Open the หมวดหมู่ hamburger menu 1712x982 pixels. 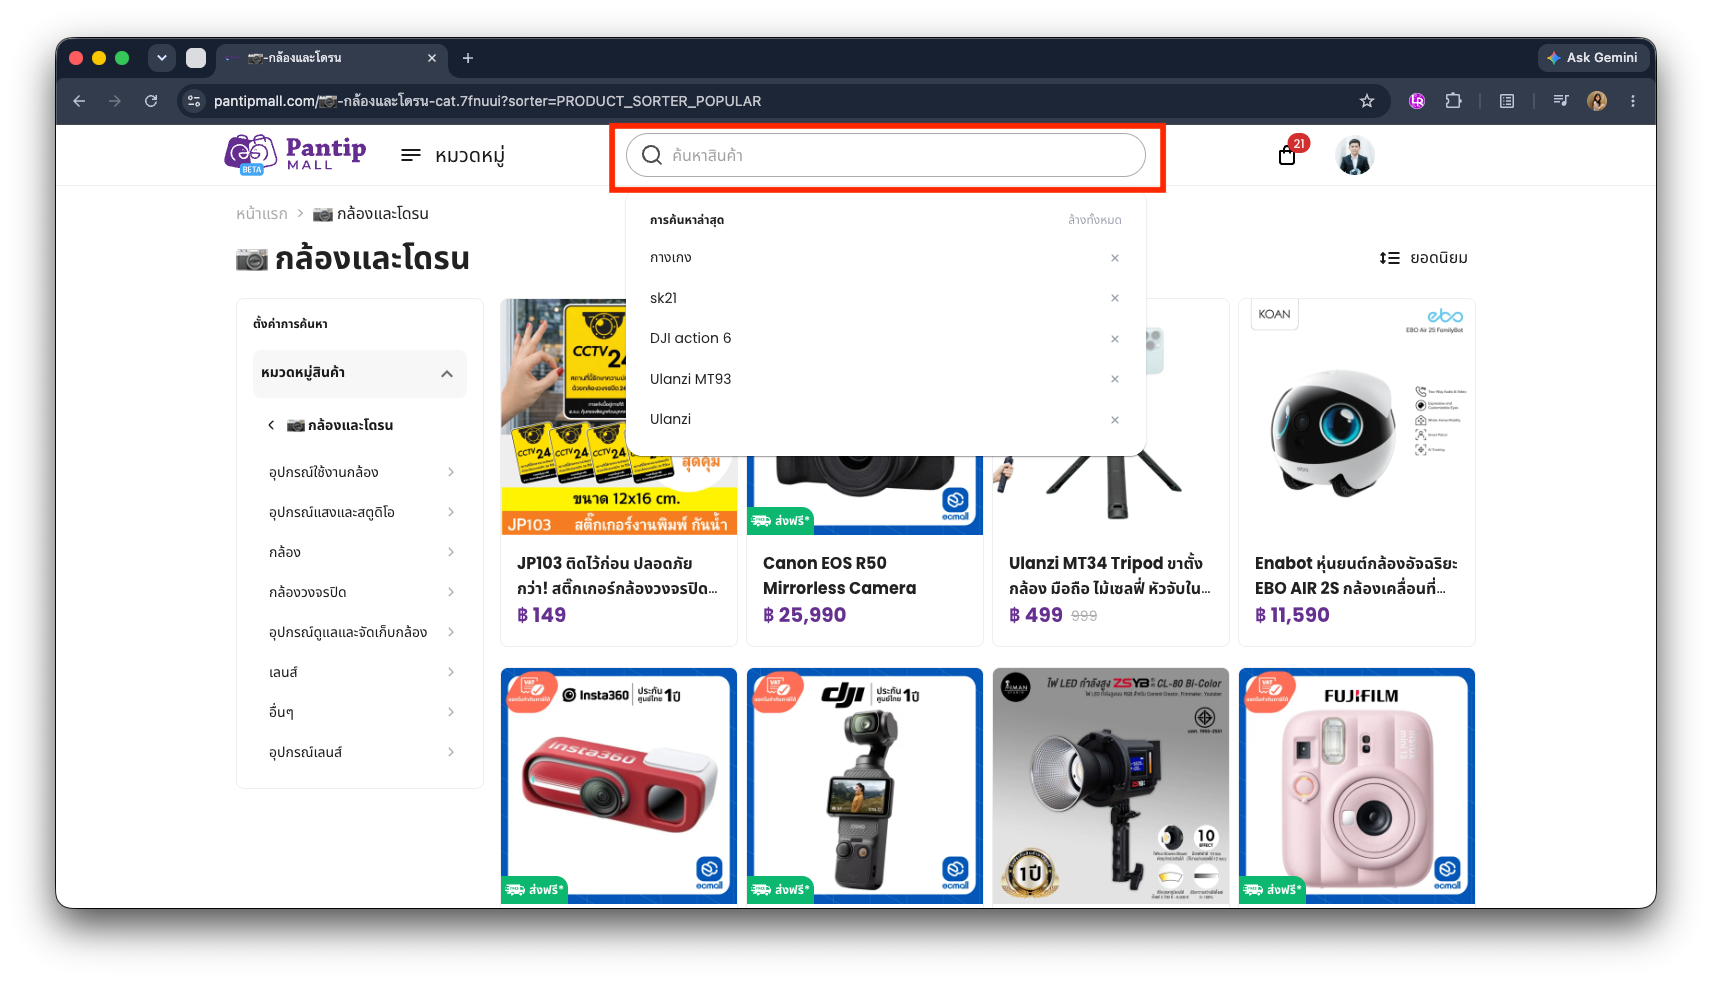(x=452, y=155)
